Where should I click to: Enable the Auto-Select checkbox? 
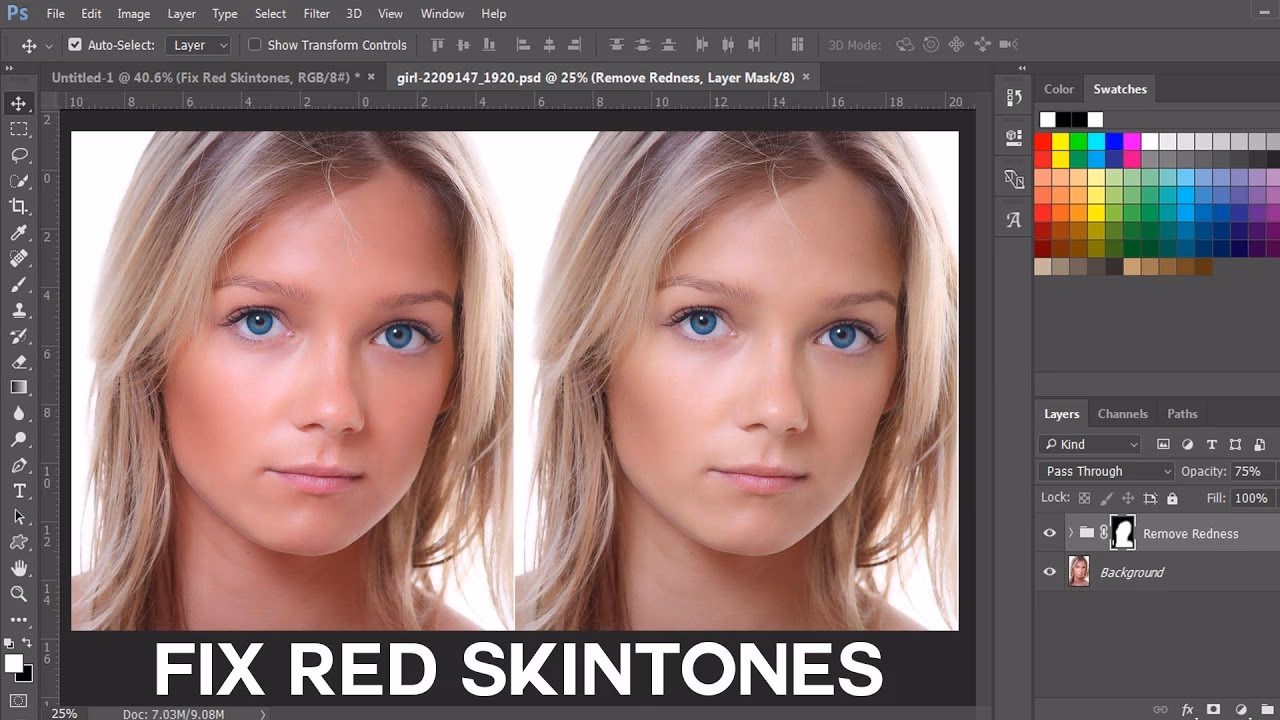(x=76, y=45)
